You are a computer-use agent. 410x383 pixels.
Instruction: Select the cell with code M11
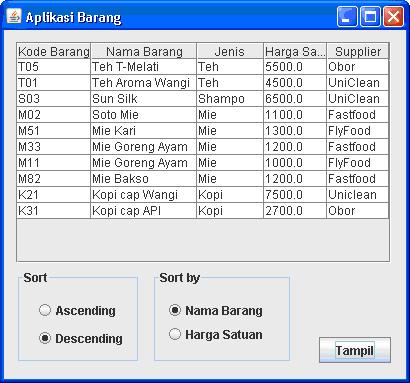pos(54,163)
